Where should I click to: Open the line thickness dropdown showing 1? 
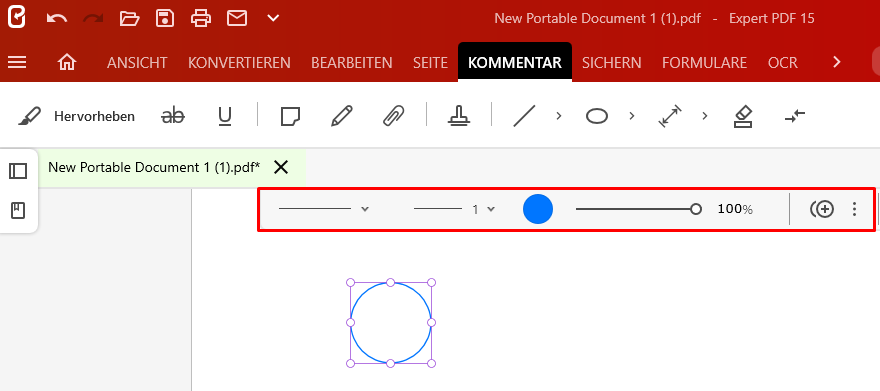click(x=455, y=209)
